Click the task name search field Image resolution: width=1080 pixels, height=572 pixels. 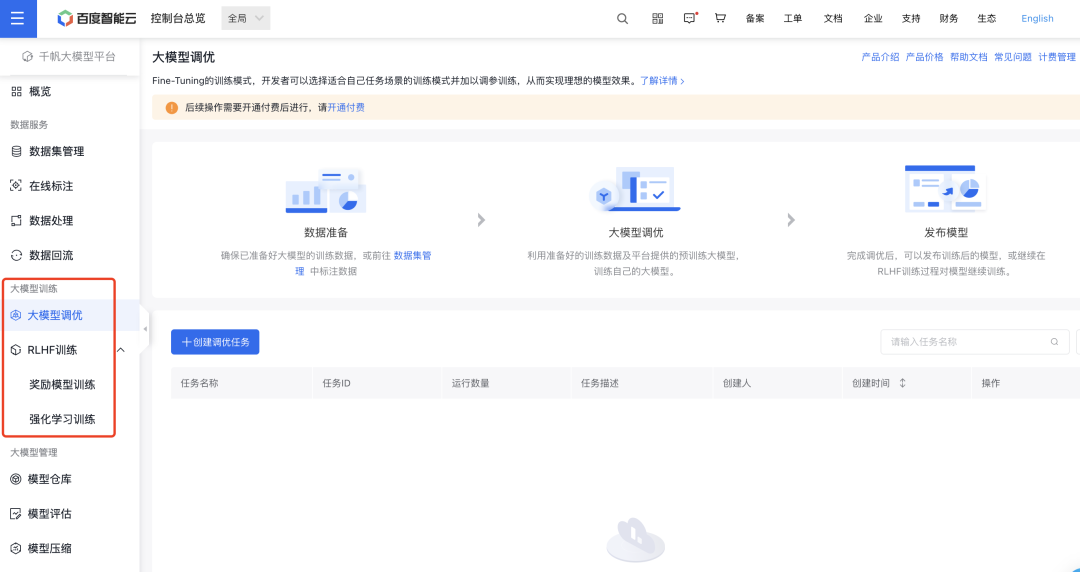965,342
